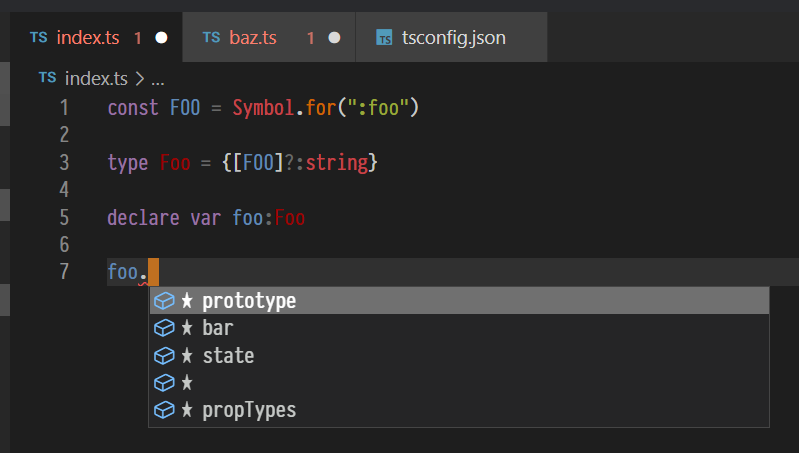Screen dimensions: 799x453
Task: Click the Symbol identifier on line 1
Action: click(x=263, y=108)
